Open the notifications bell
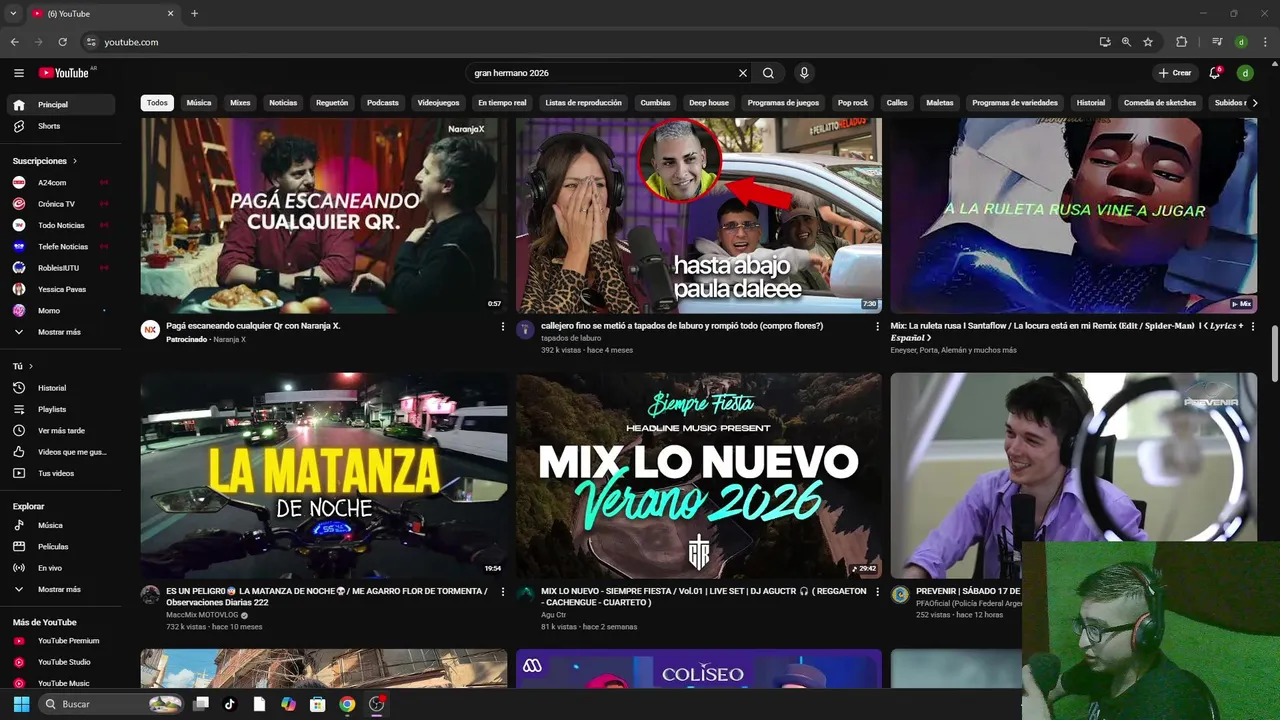This screenshot has height=720, width=1280. pos(1215,73)
